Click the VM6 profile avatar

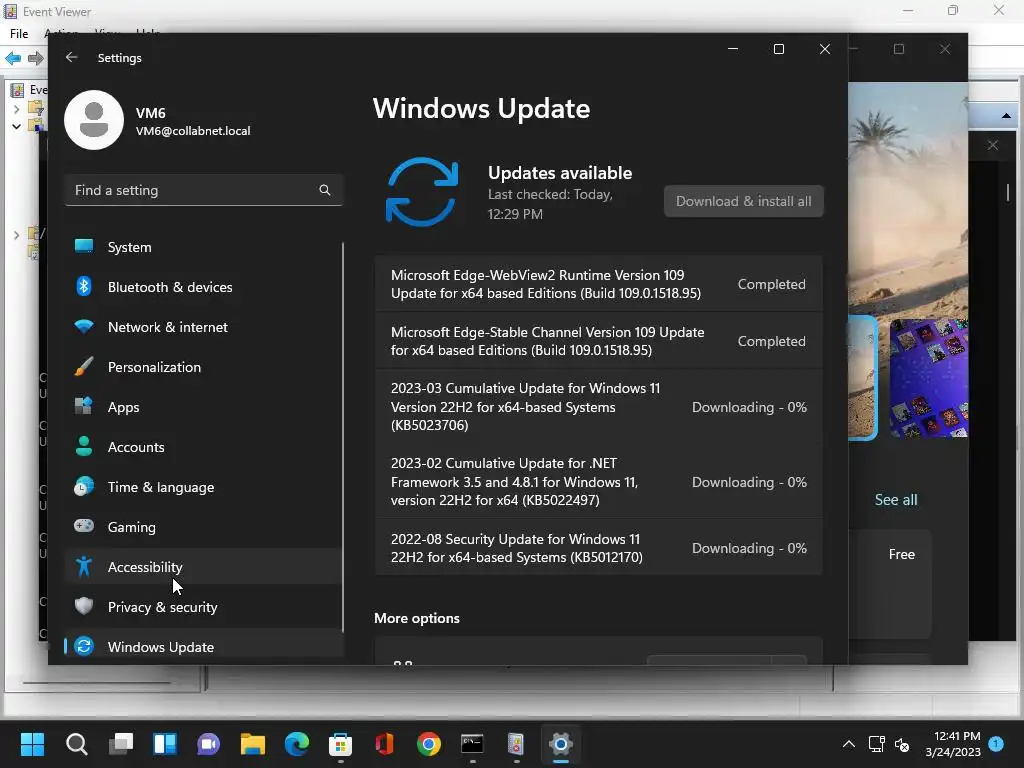click(x=94, y=120)
